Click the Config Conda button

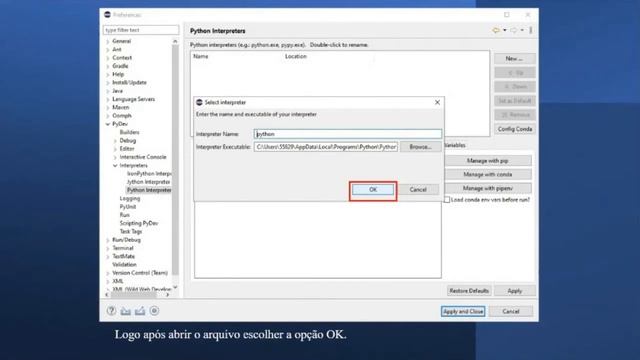(x=515, y=129)
